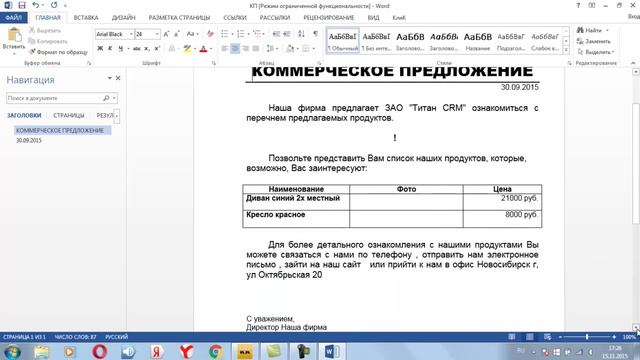
Task: Click the zoom slider handle in status bar
Action: (587, 337)
